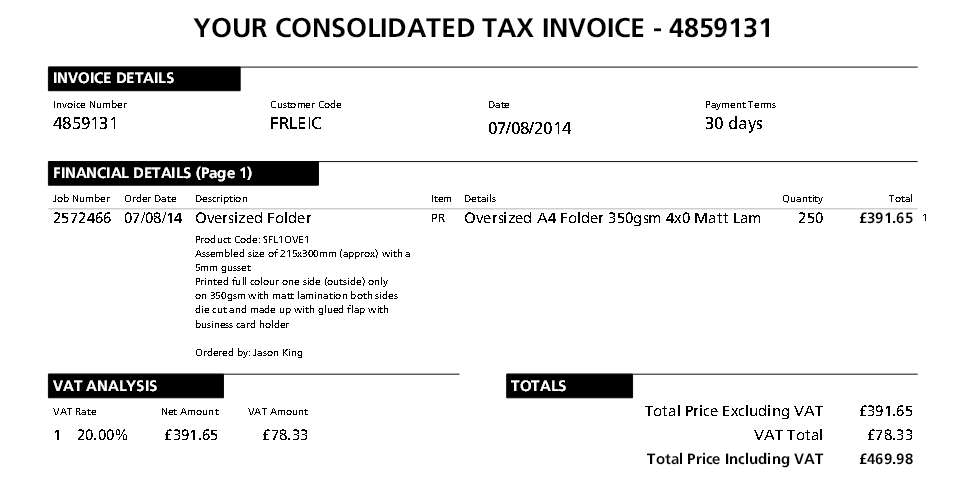The height and width of the screenshot is (485, 953).
Task: Click the invoice date 07/08/2014
Action: click(529, 128)
